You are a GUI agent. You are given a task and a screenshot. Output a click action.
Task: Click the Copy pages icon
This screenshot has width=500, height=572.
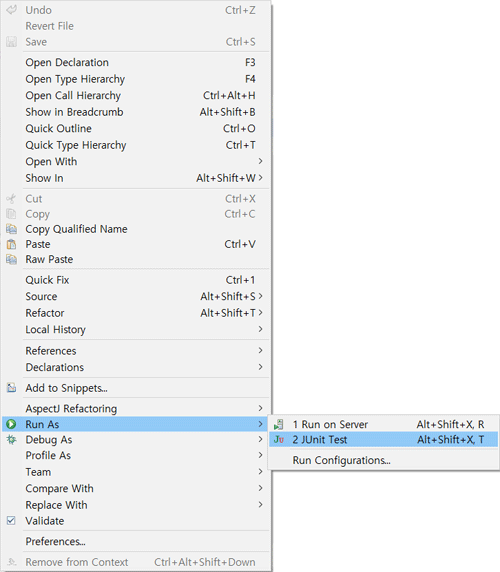coord(11,214)
